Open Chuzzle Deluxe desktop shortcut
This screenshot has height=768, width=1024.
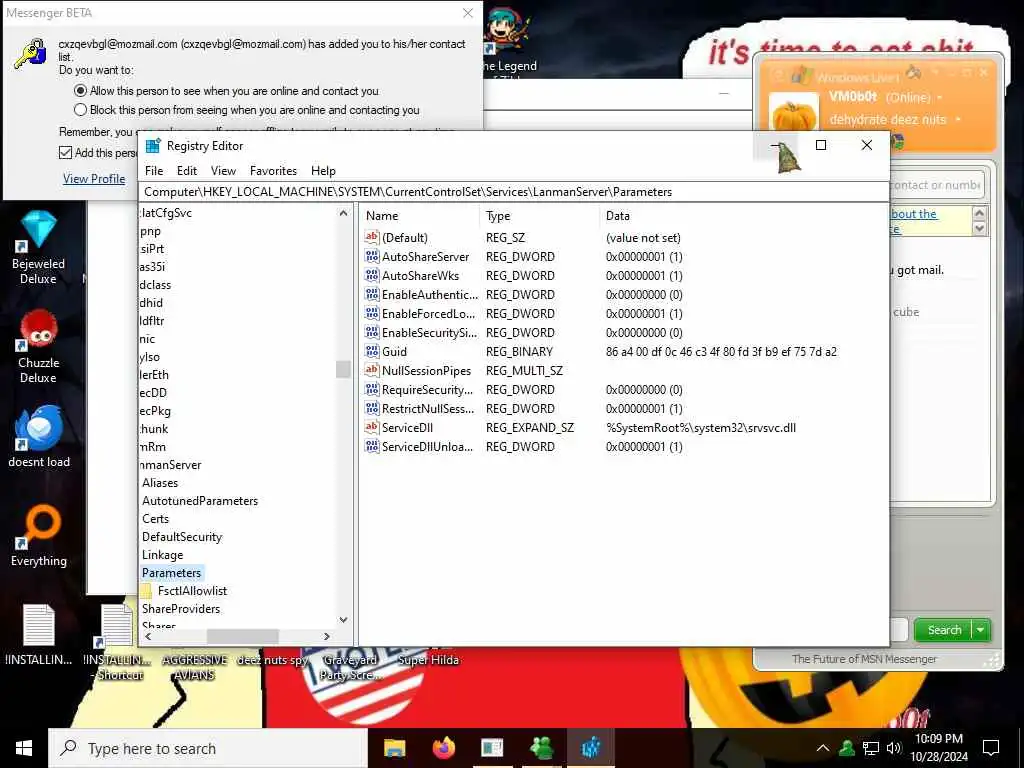coord(39,346)
